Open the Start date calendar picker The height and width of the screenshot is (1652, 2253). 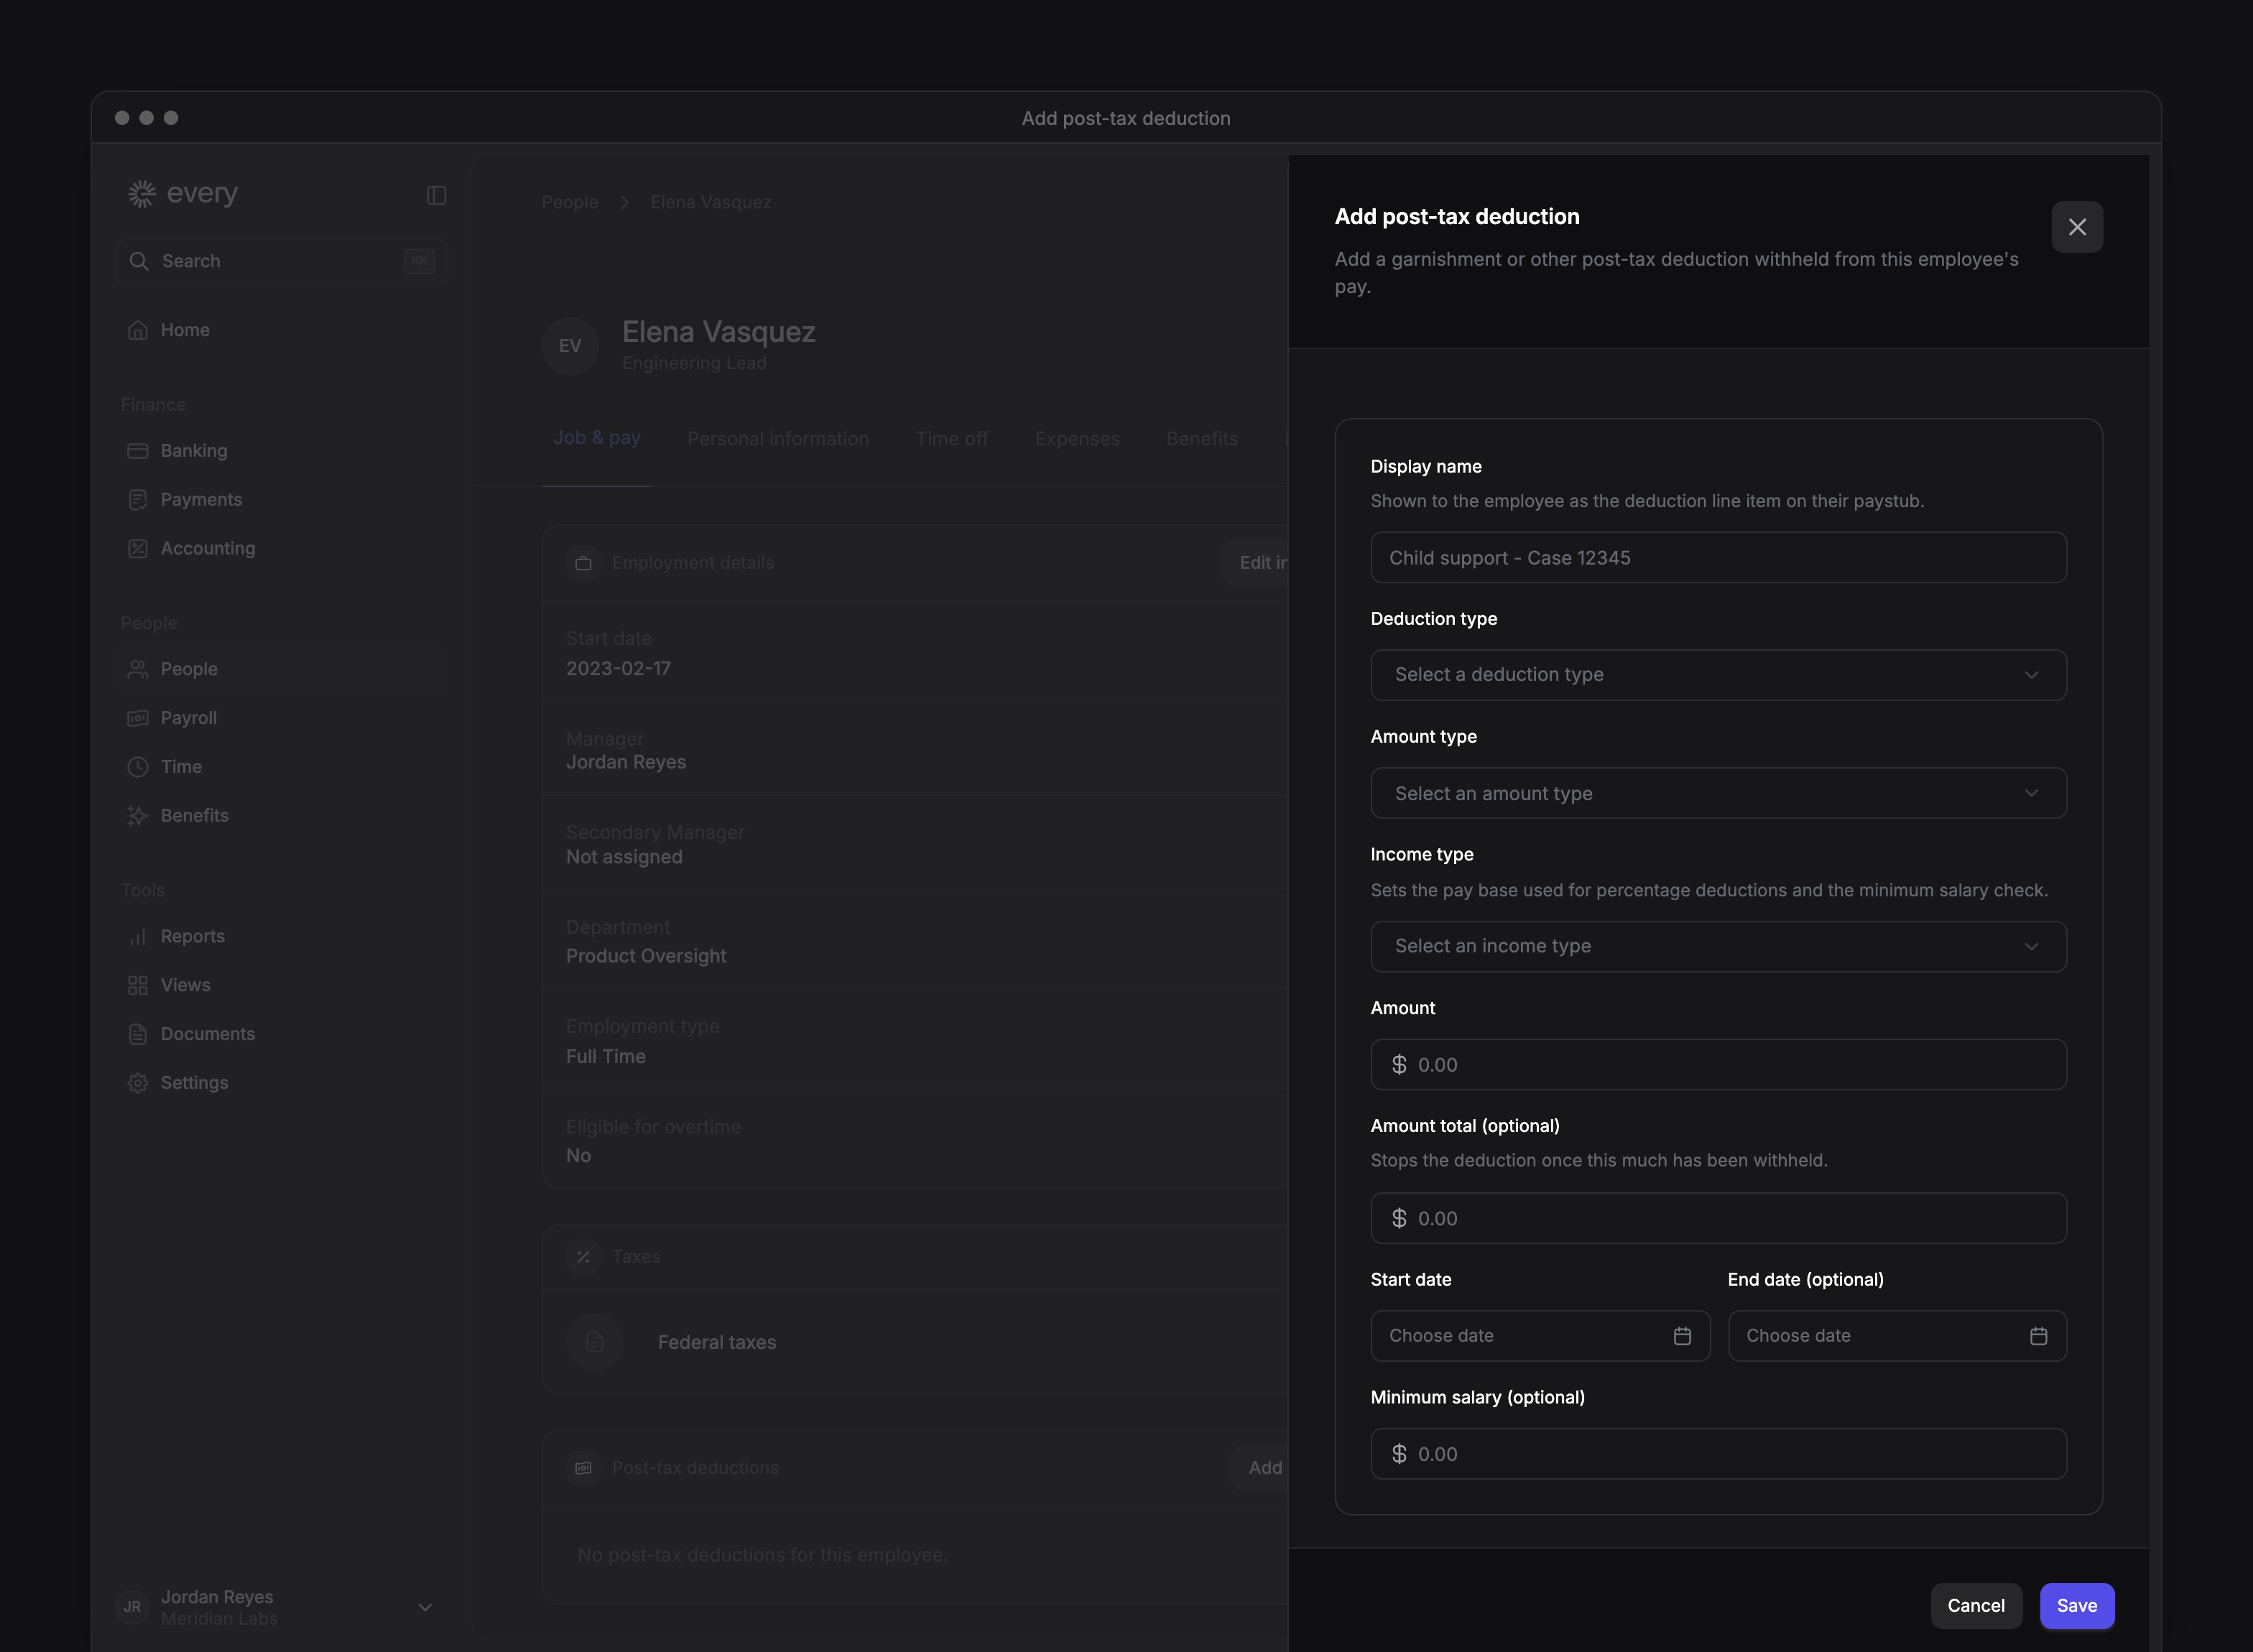tap(1681, 1336)
